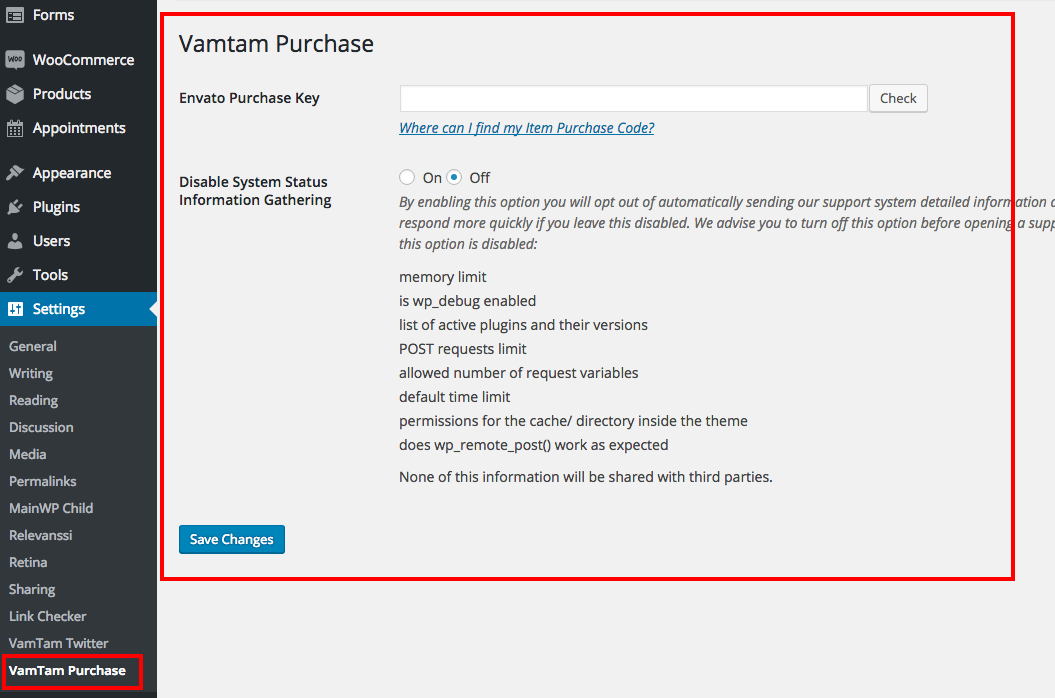
Task: Click the Tools wrench icon
Action: click(x=15, y=275)
